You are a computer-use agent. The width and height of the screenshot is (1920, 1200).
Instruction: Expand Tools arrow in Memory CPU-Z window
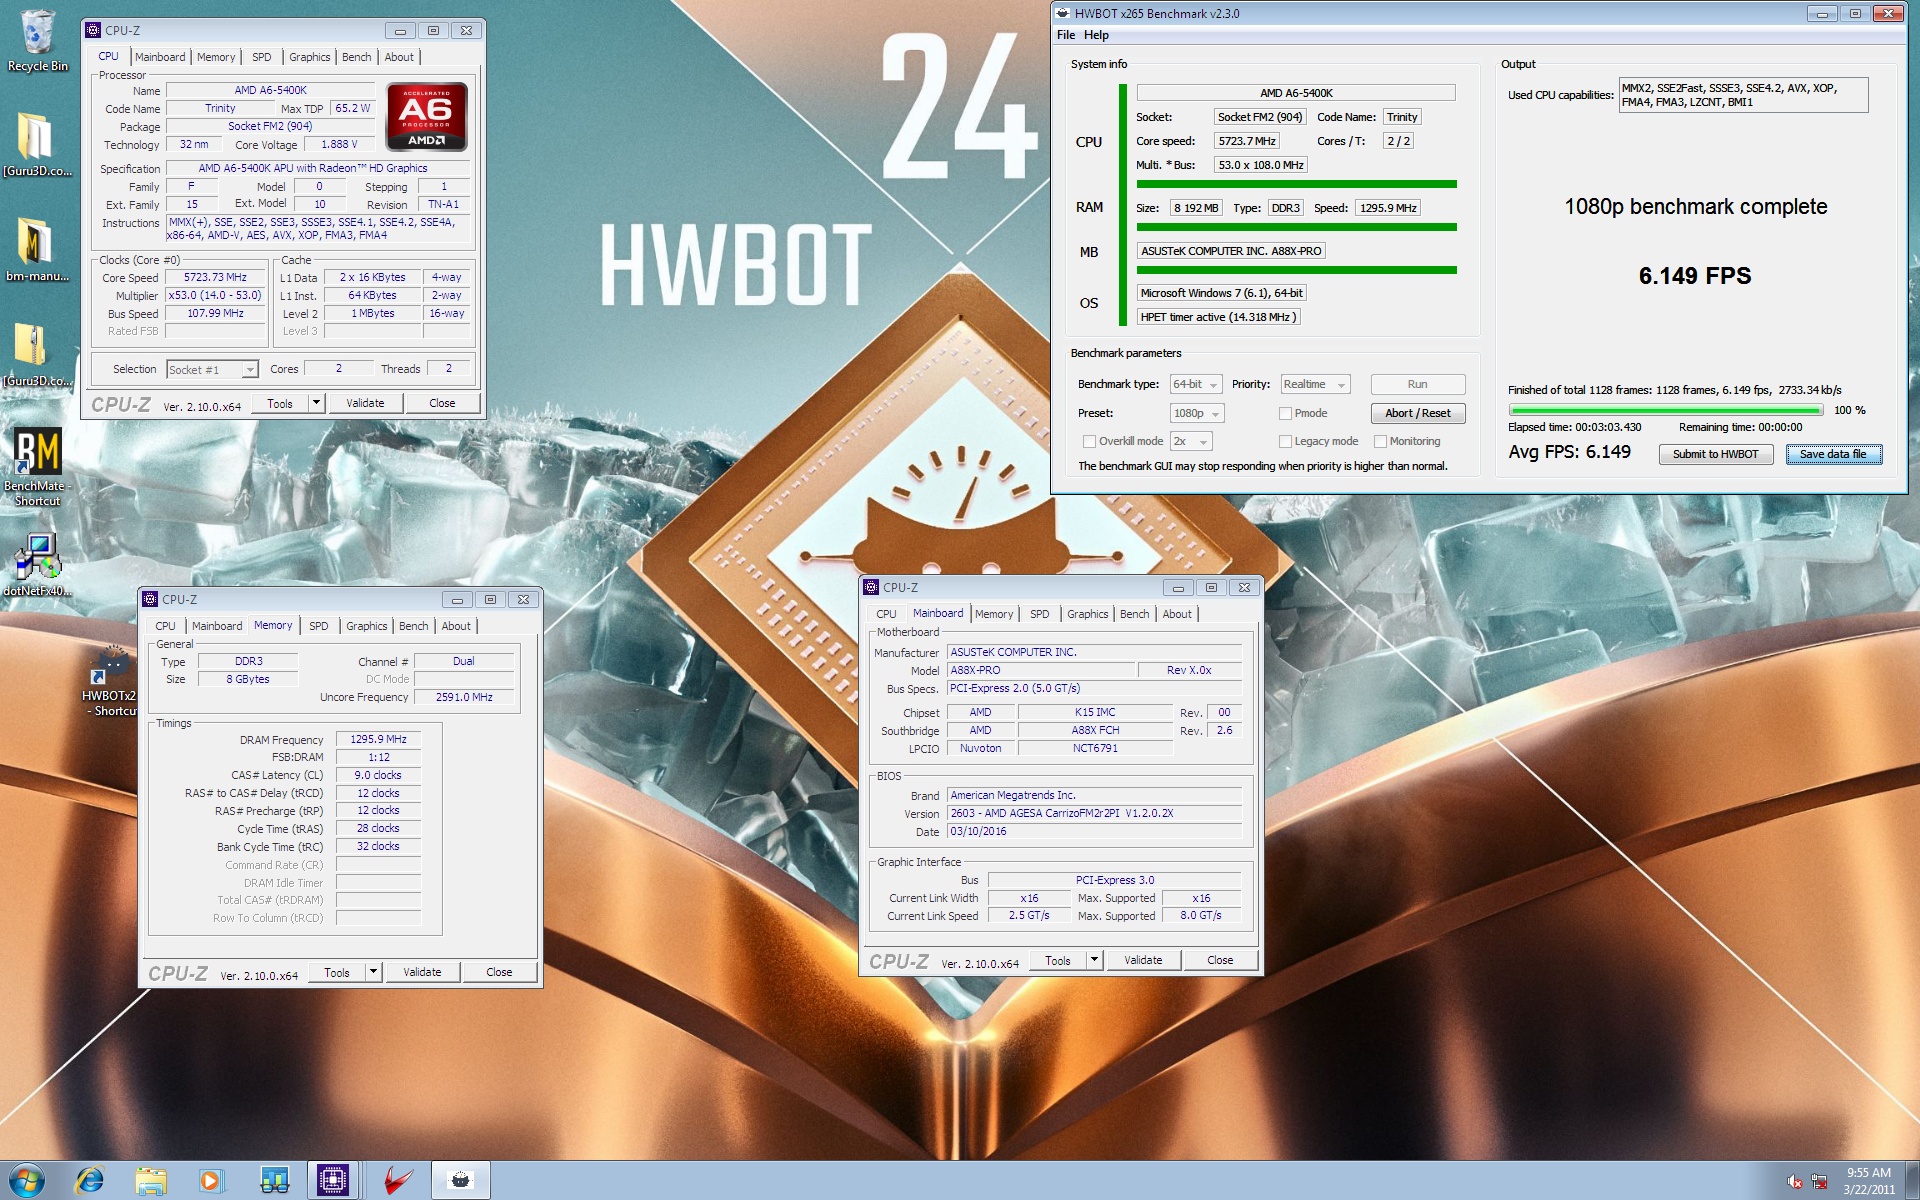tap(374, 972)
